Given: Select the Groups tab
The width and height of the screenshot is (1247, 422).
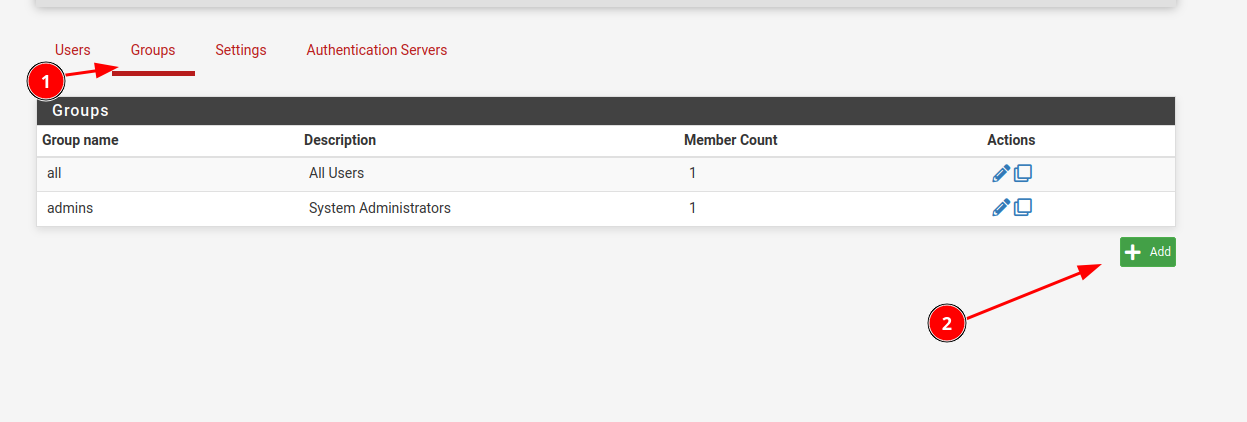Looking at the screenshot, I should (x=153, y=50).
